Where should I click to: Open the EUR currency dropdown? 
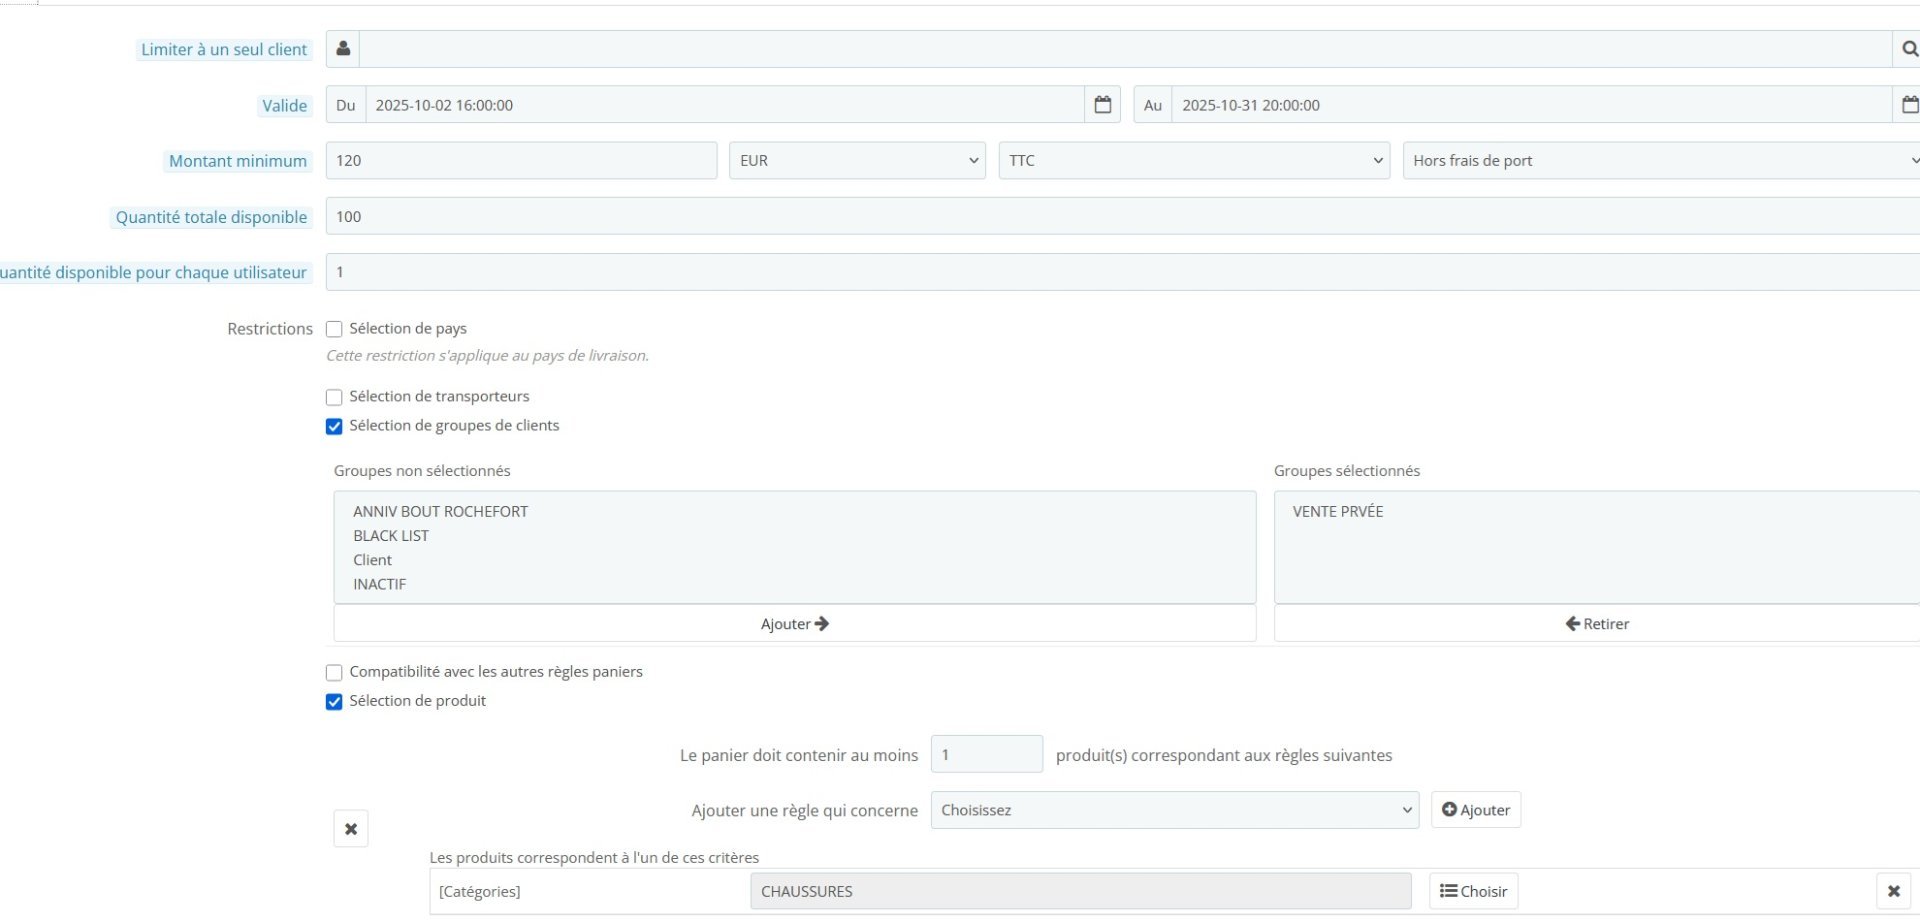[x=858, y=161]
